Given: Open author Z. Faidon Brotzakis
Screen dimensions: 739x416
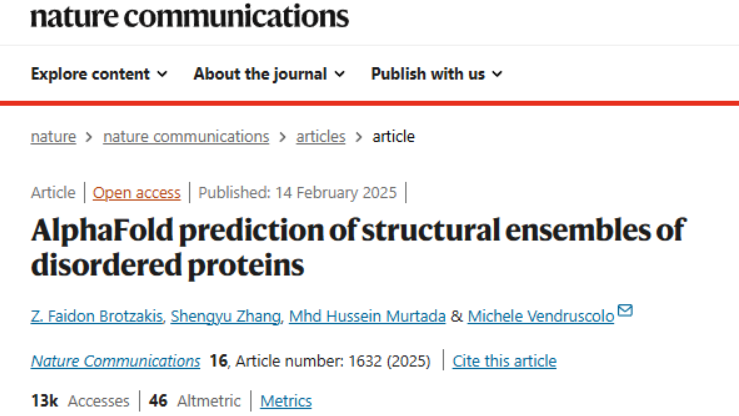Looking at the screenshot, I should pyautogui.click(x=96, y=316).
